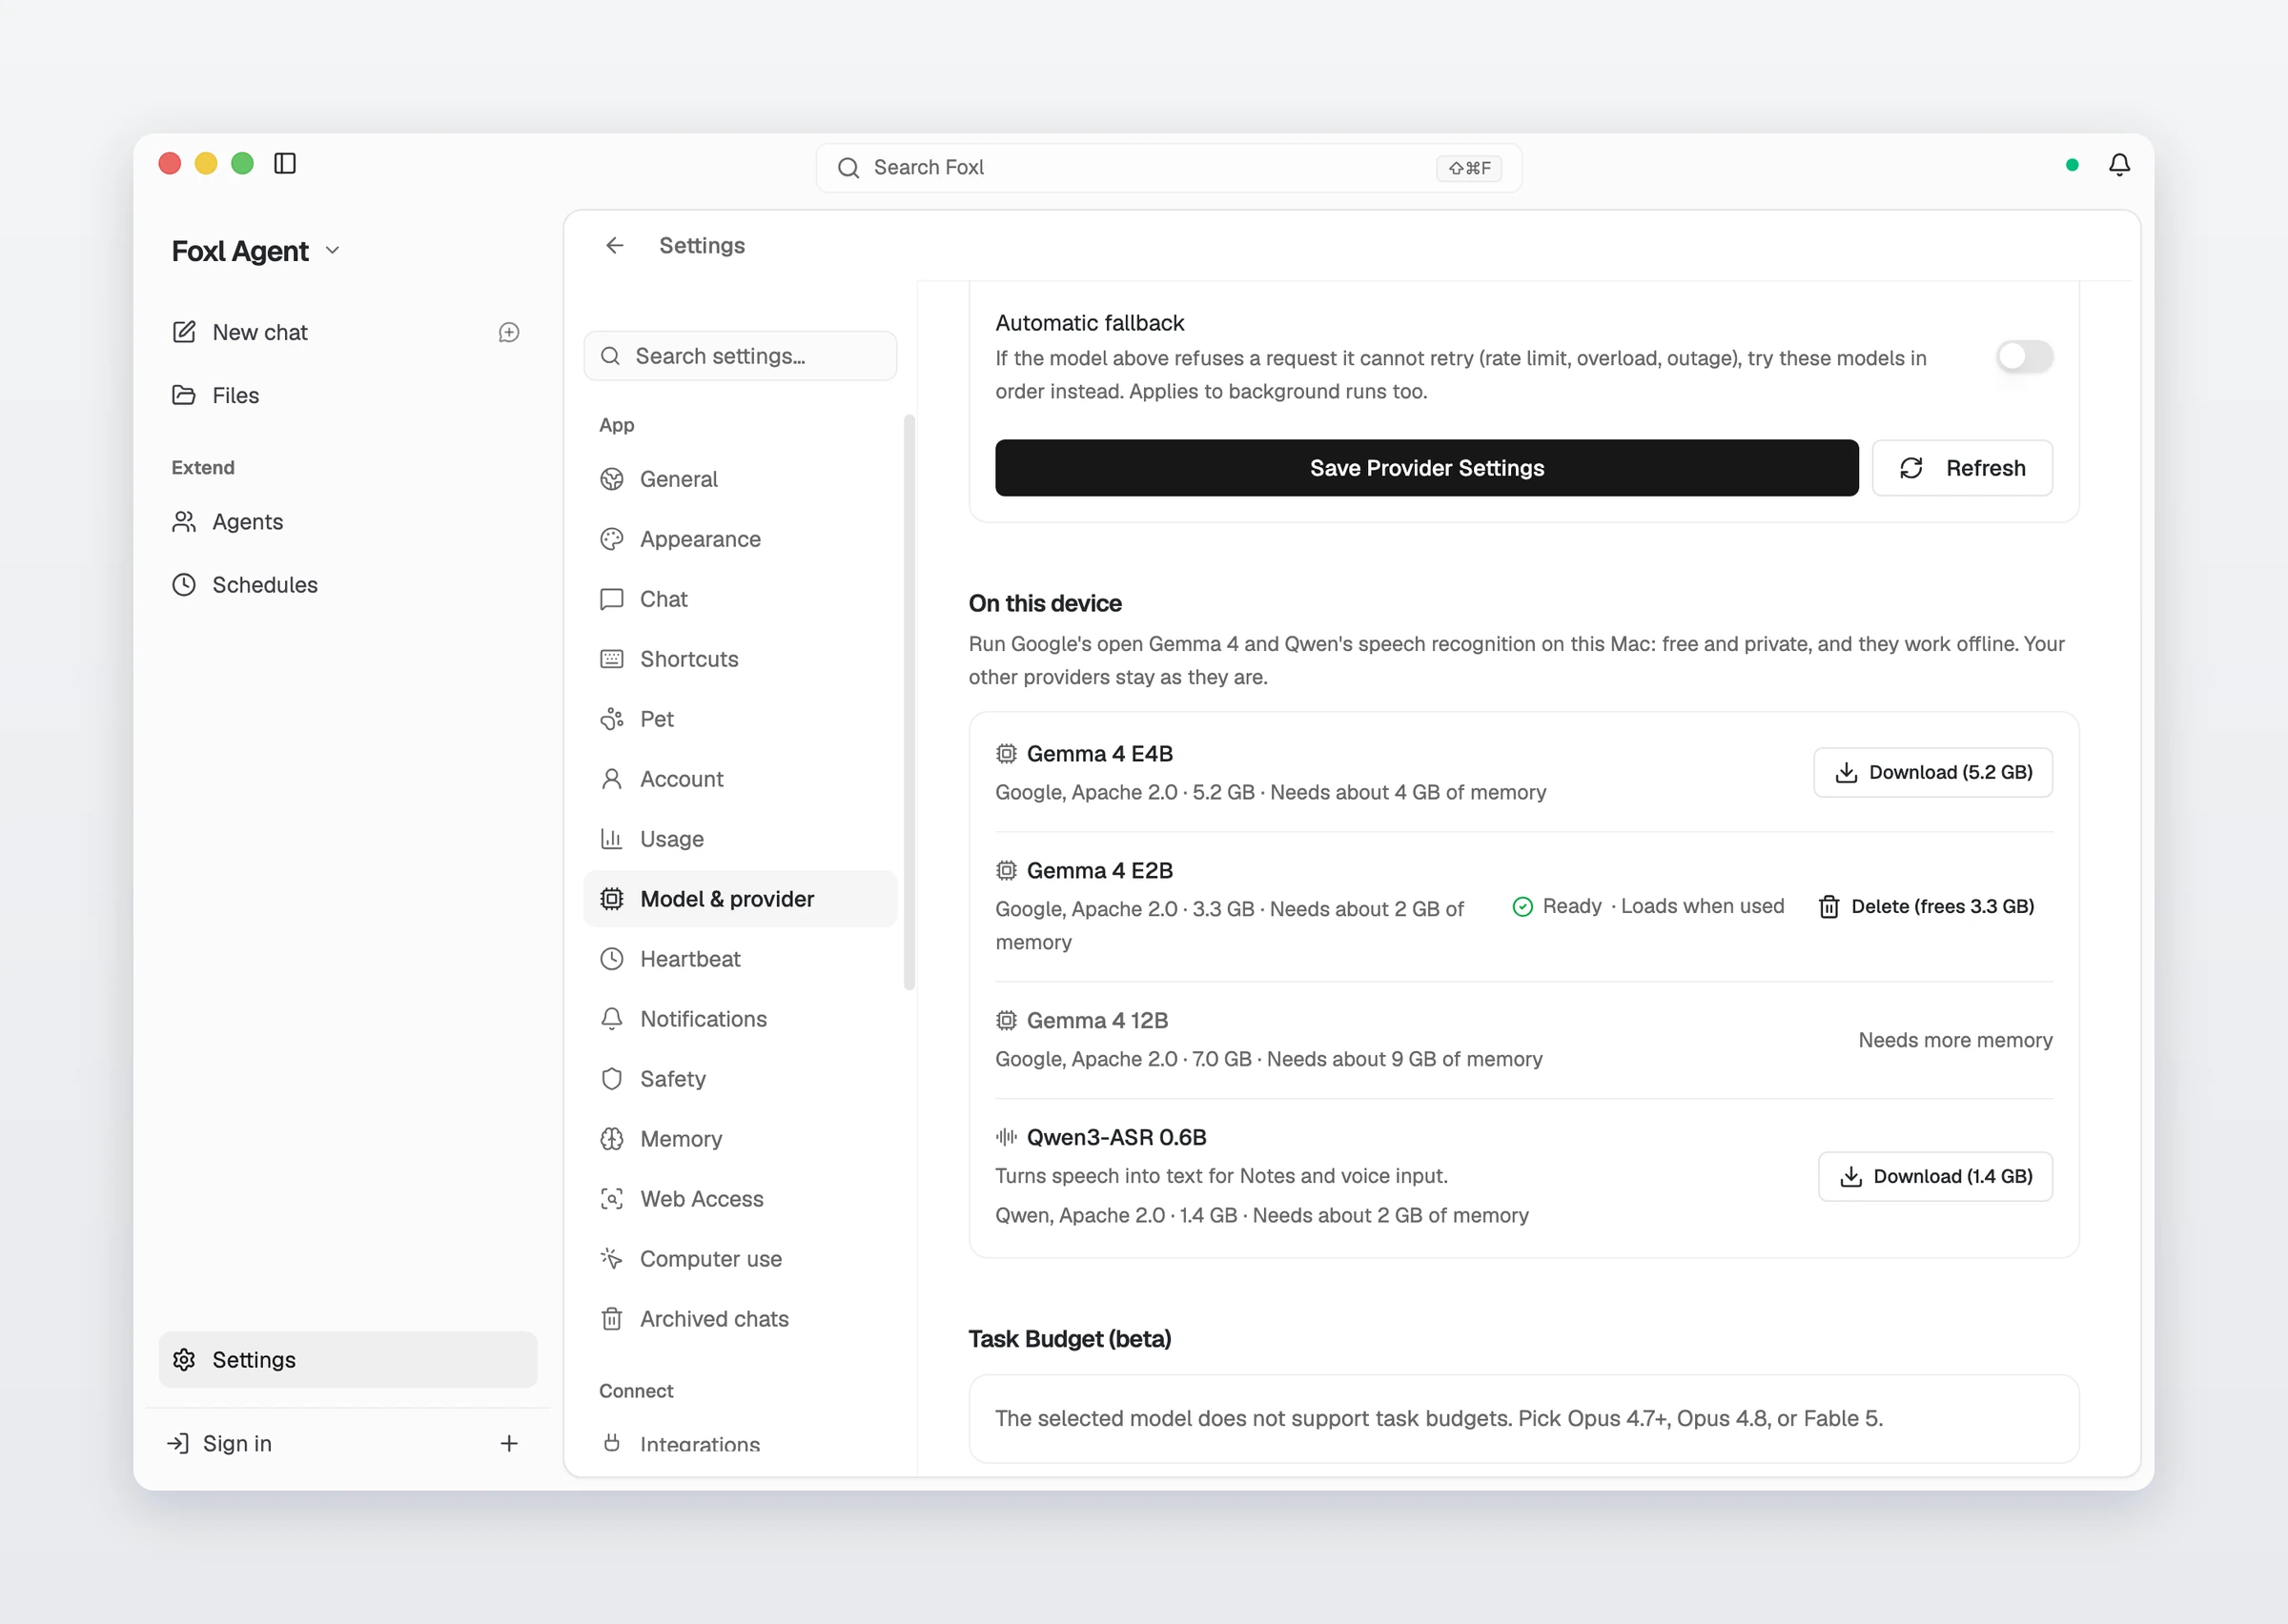Screen dimensions: 2288x1624
Task: Click the Qwen3-ASR waveform icon
Action: (x=1006, y=1137)
